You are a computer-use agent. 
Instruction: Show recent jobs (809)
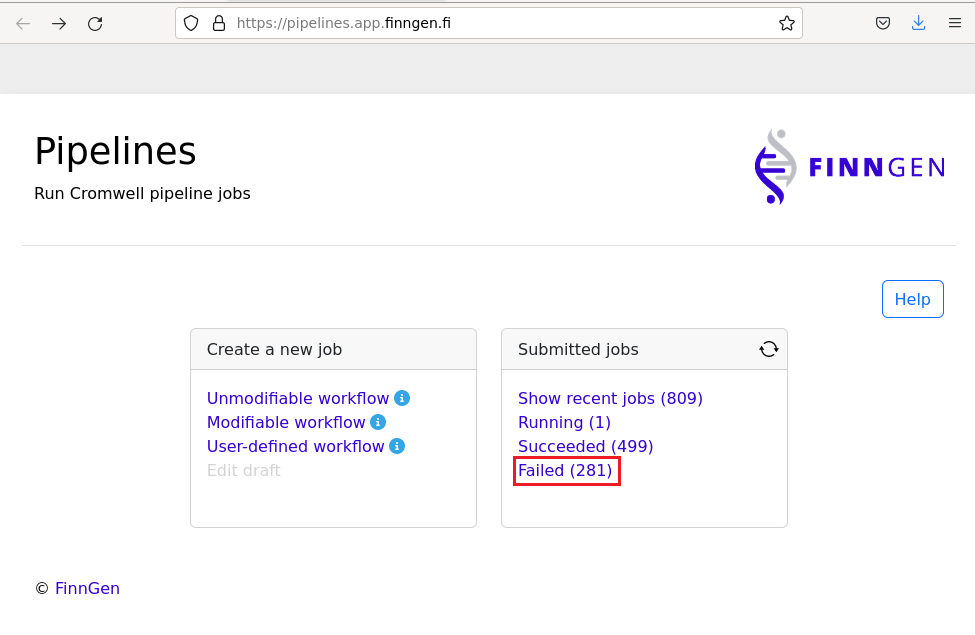pyautogui.click(x=610, y=398)
